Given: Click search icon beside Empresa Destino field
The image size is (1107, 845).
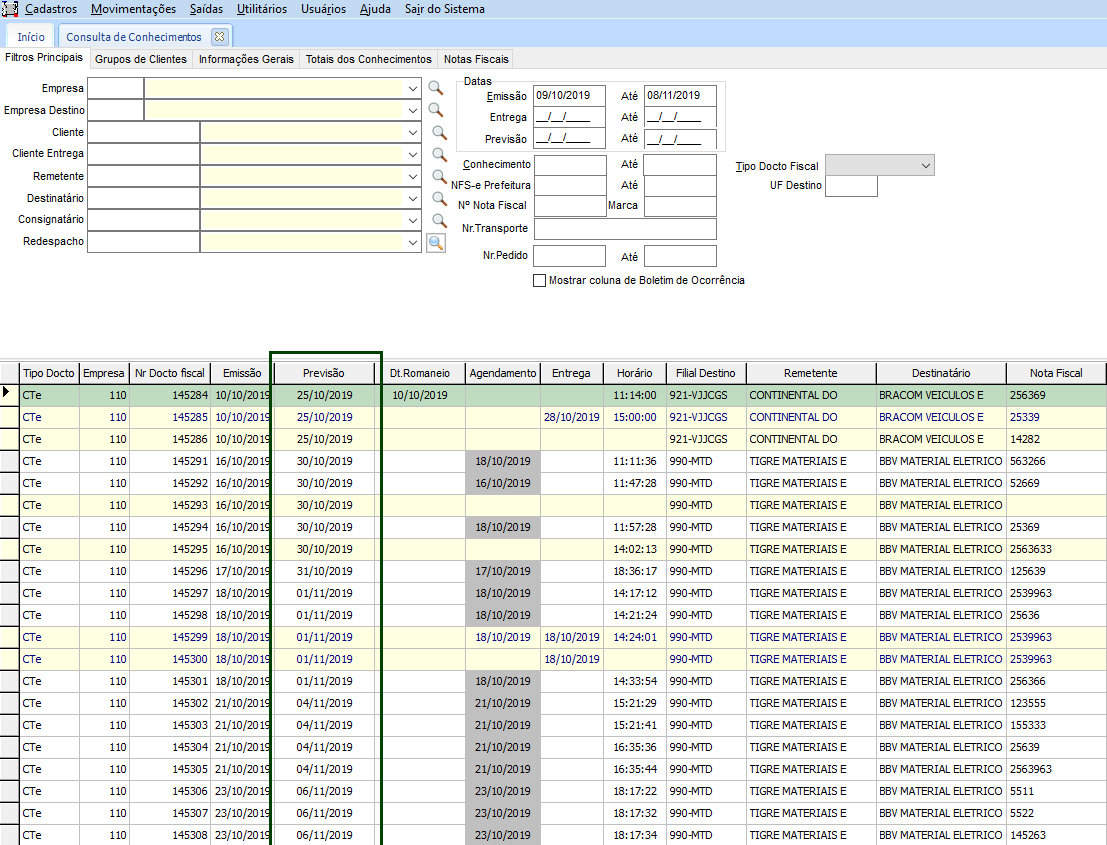Looking at the screenshot, I should tap(435, 110).
